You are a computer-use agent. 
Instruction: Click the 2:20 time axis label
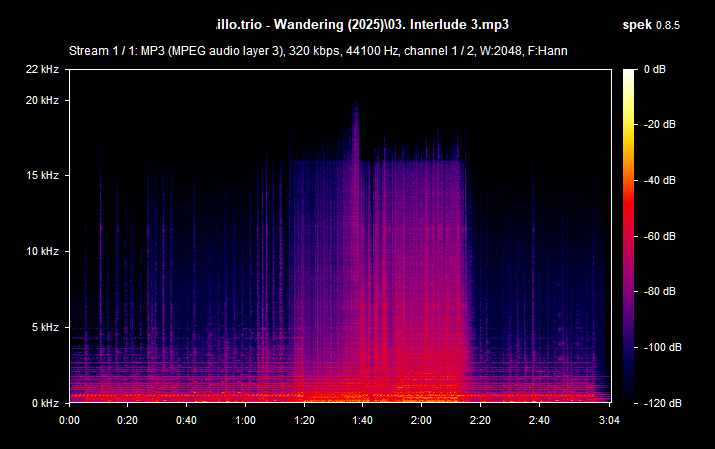(480, 420)
